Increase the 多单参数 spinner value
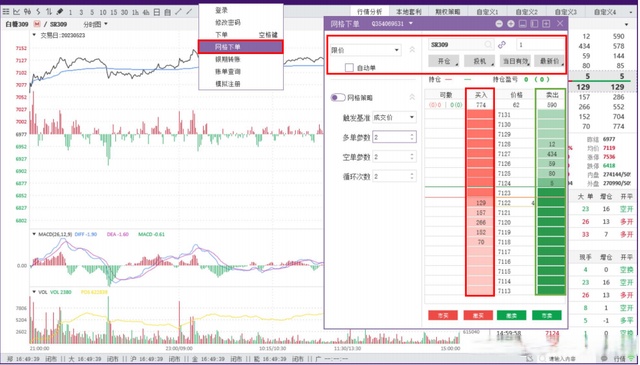640x365 pixels. pos(412,134)
